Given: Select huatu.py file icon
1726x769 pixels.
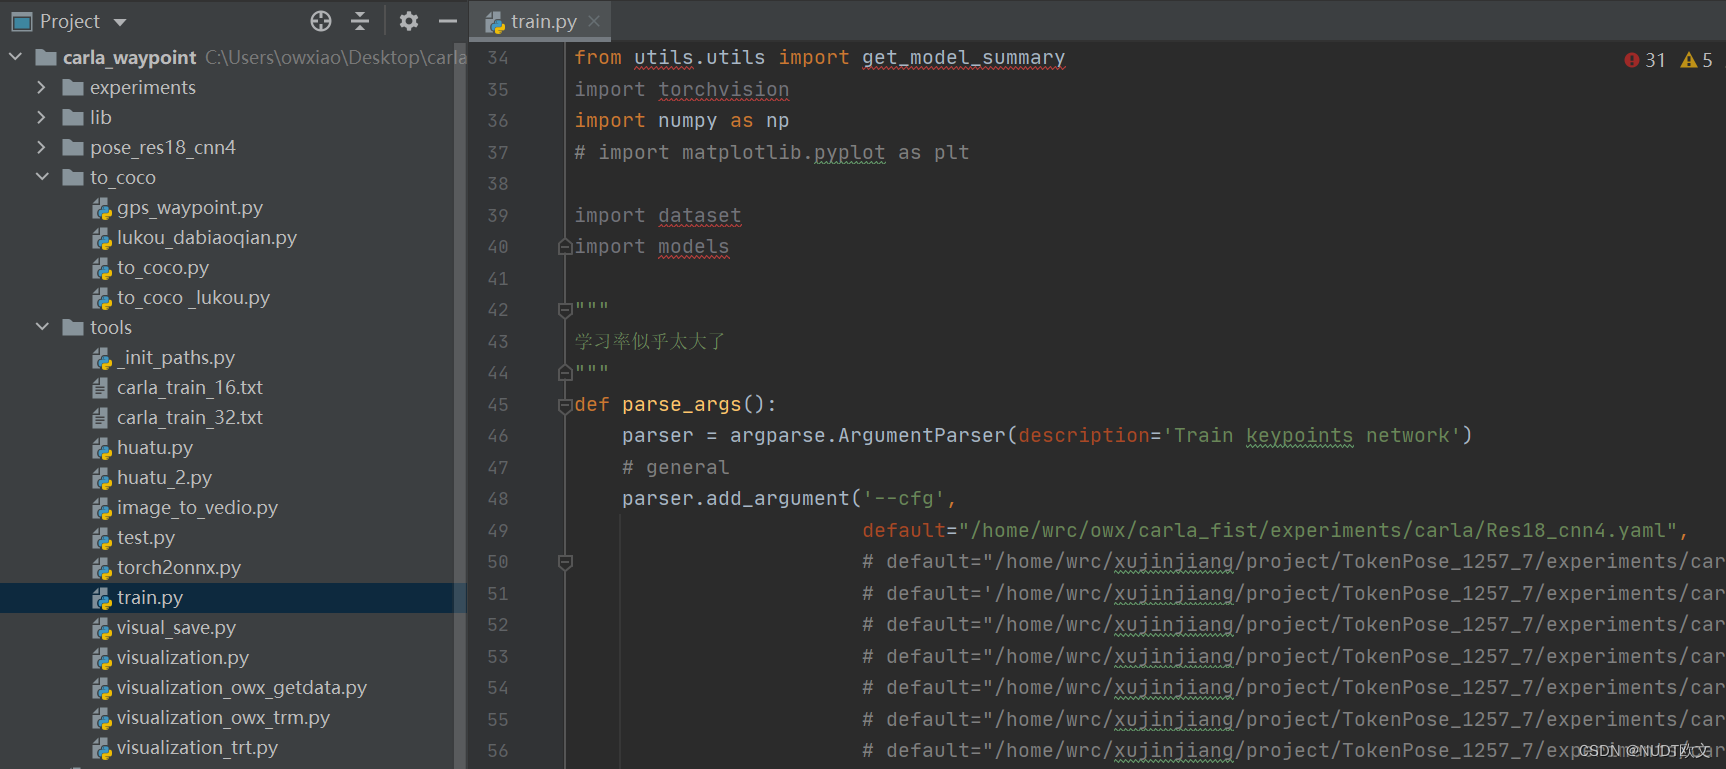Looking at the screenshot, I should [101, 448].
